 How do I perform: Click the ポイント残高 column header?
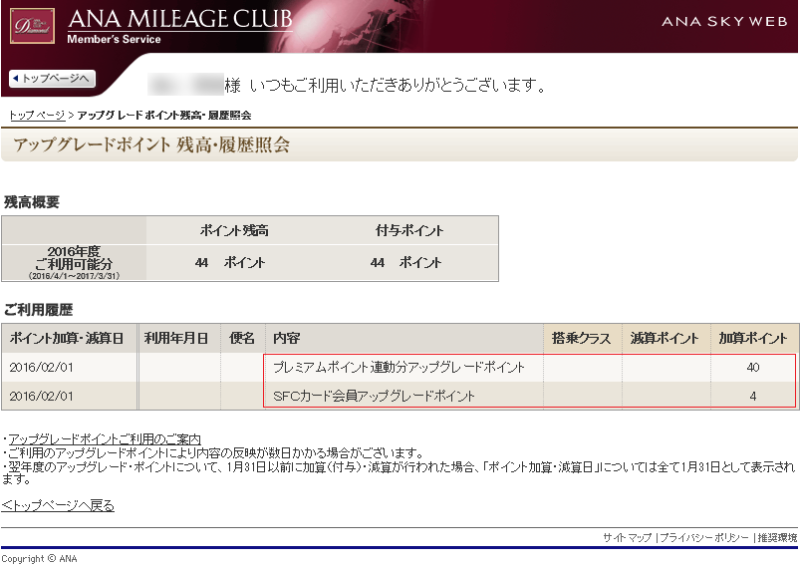234,231
